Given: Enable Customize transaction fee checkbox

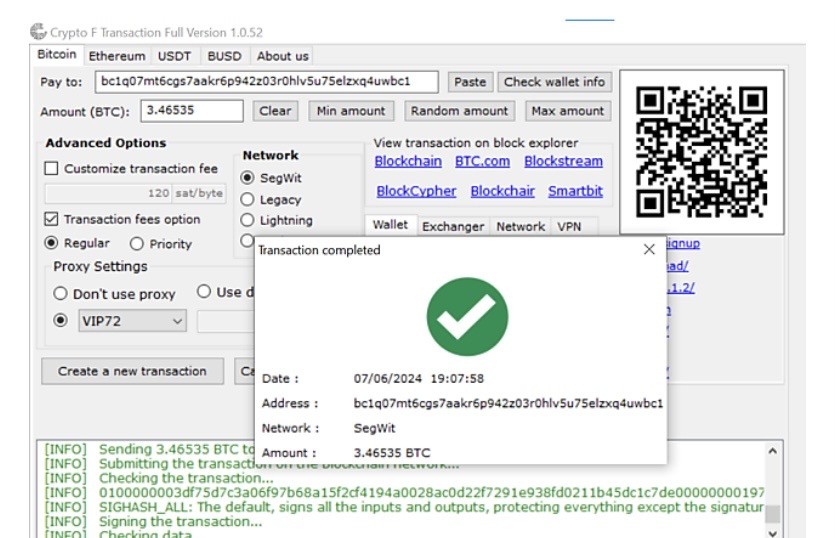Looking at the screenshot, I should pyautogui.click(x=53, y=169).
